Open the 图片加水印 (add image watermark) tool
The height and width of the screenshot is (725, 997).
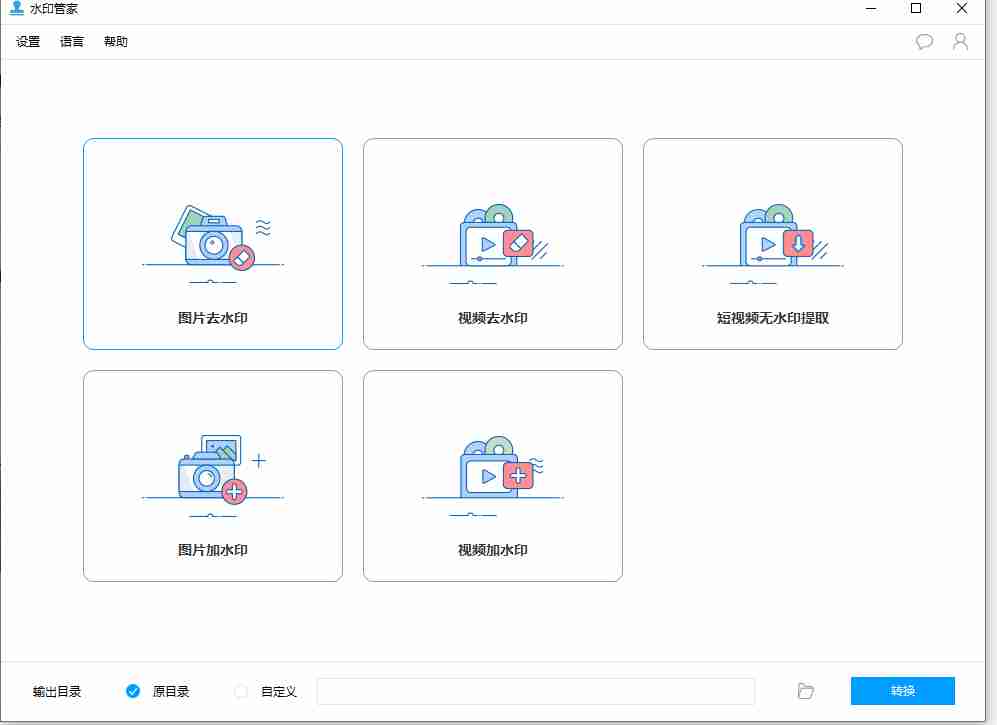point(212,476)
